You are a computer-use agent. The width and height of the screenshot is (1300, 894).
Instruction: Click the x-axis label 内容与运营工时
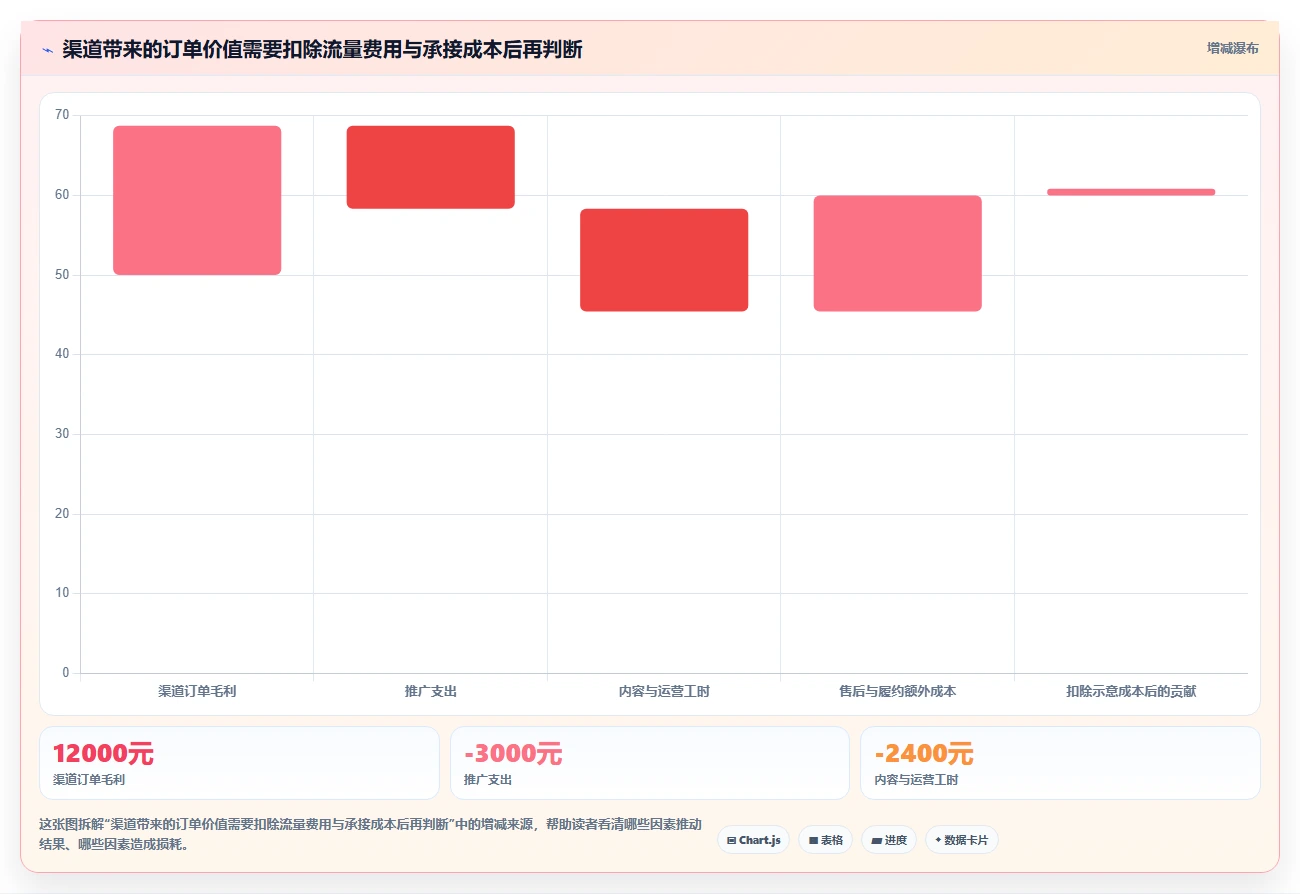click(664, 691)
